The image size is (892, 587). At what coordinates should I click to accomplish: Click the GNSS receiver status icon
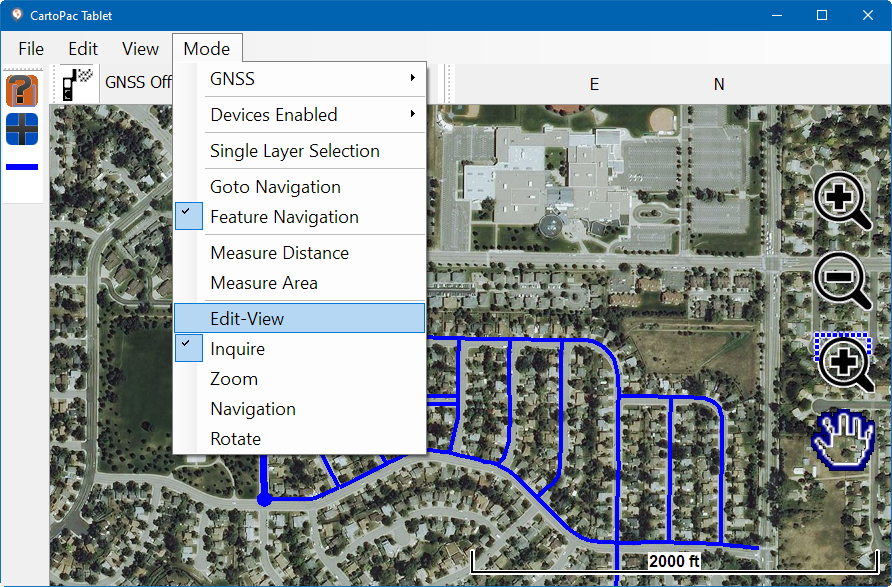(77, 83)
